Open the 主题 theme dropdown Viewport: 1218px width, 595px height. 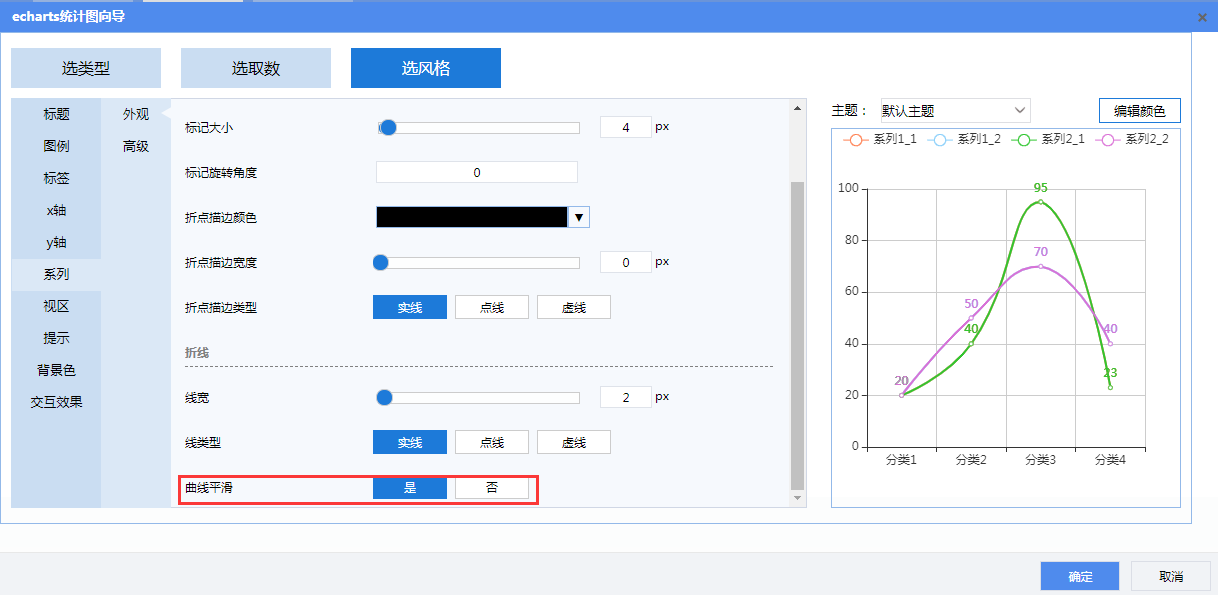pyautogui.click(x=954, y=110)
